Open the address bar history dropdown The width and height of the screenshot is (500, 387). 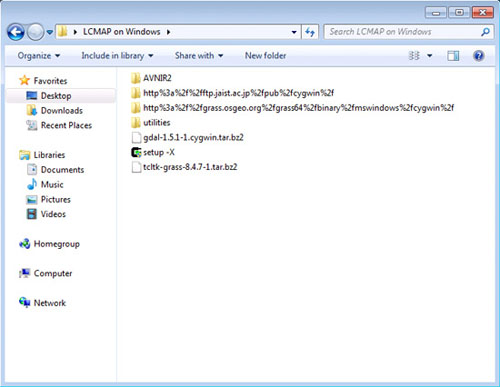click(294, 32)
